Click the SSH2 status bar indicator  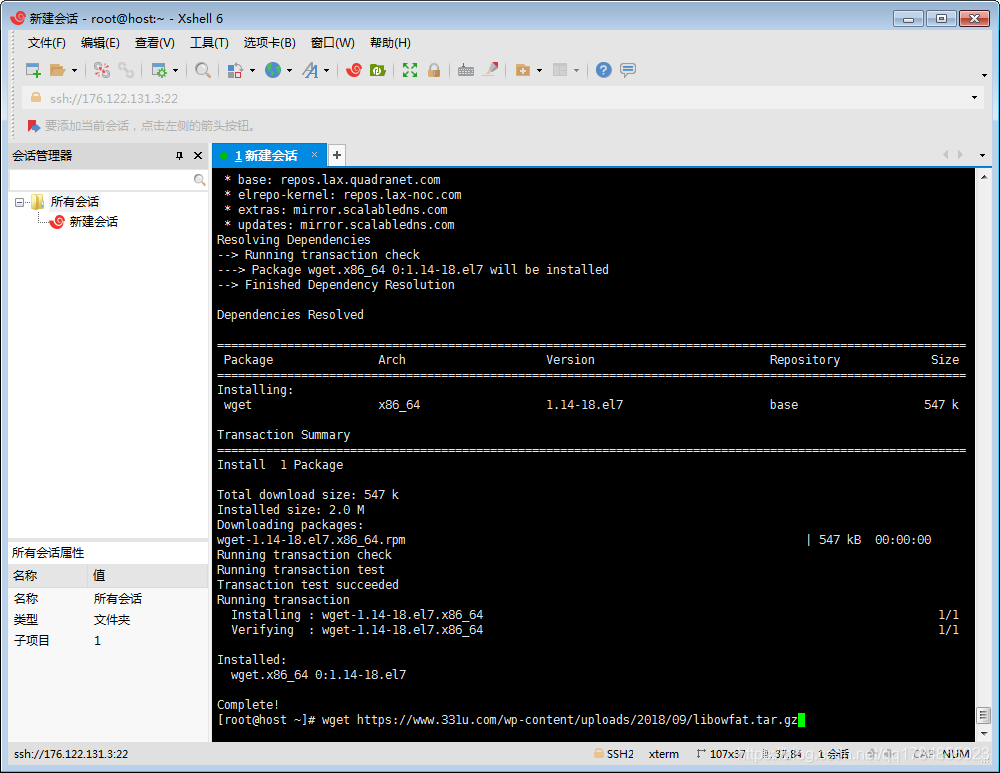pyautogui.click(x=614, y=754)
